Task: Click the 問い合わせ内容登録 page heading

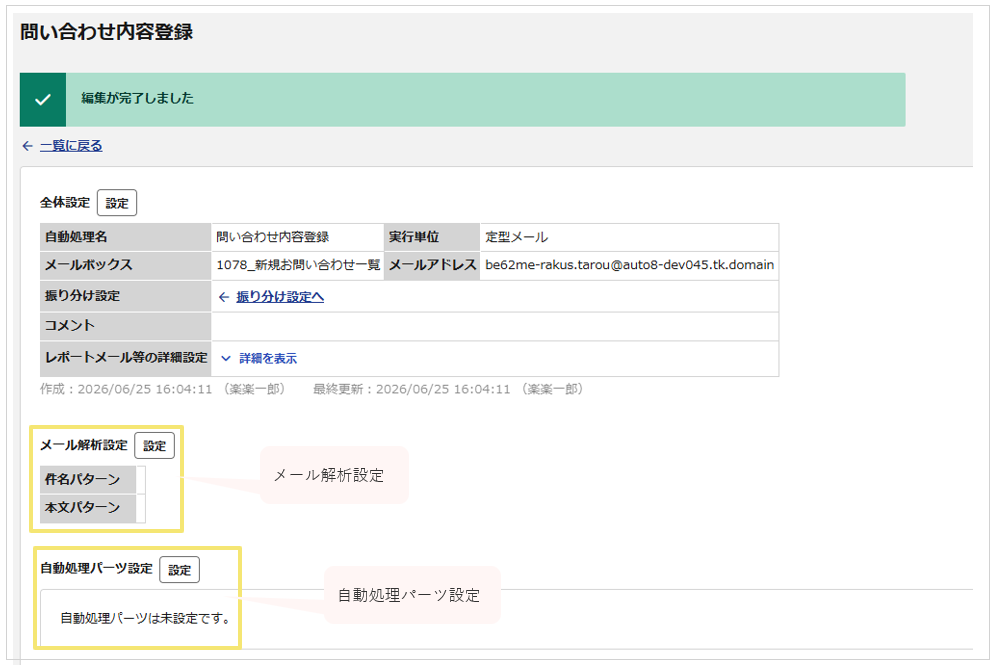Action: [107, 32]
